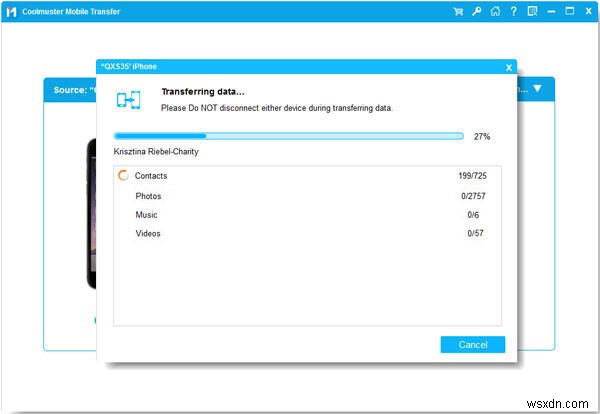Click the Coolmuster app logo
This screenshot has width=600, height=414.
click(x=11, y=11)
